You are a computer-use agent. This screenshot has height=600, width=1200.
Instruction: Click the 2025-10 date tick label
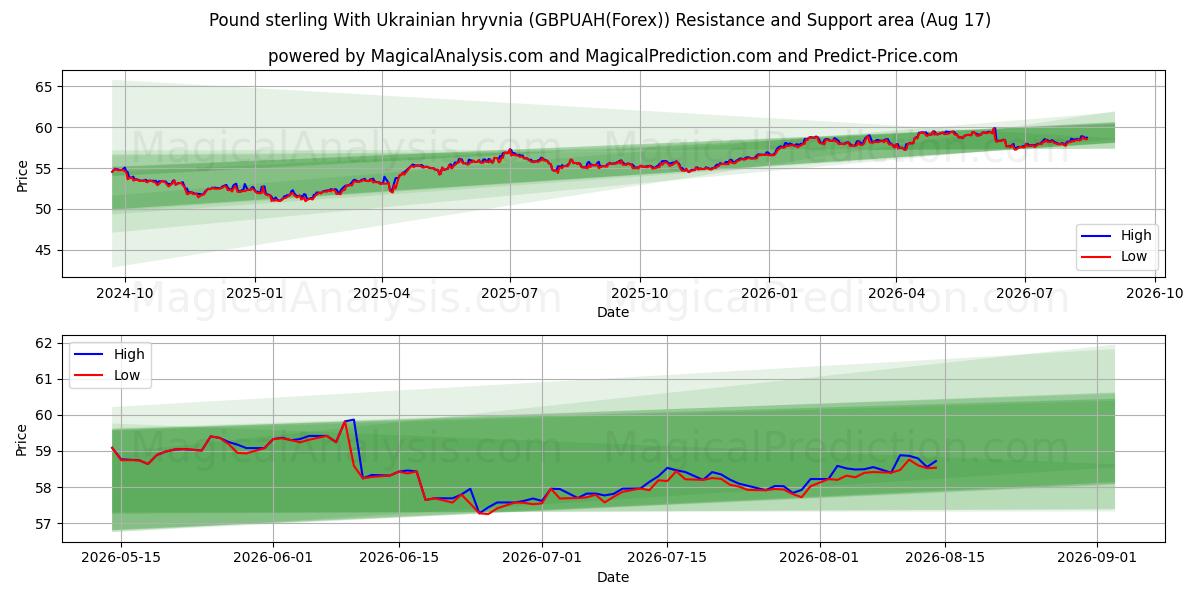[x=639, y=295]
